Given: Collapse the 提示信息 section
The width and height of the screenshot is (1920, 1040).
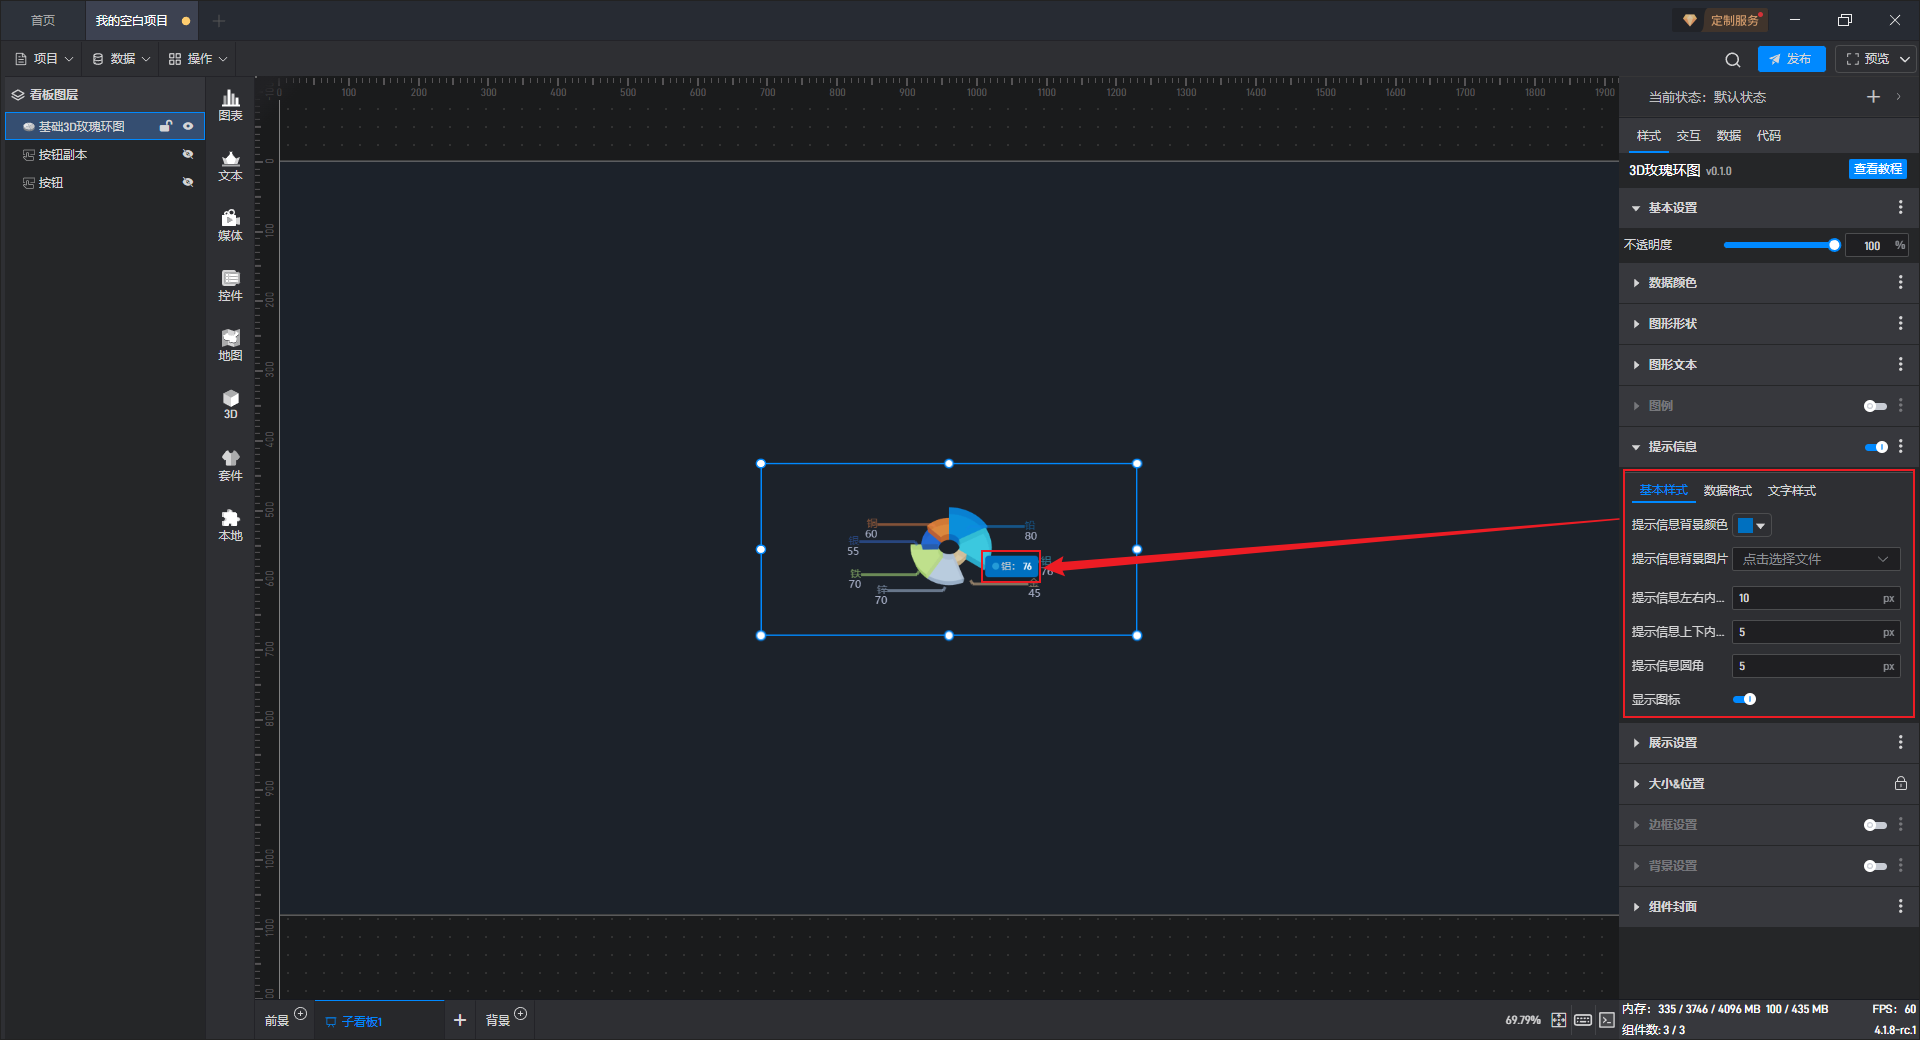Looking at the screenshot, I should 1636,447.
